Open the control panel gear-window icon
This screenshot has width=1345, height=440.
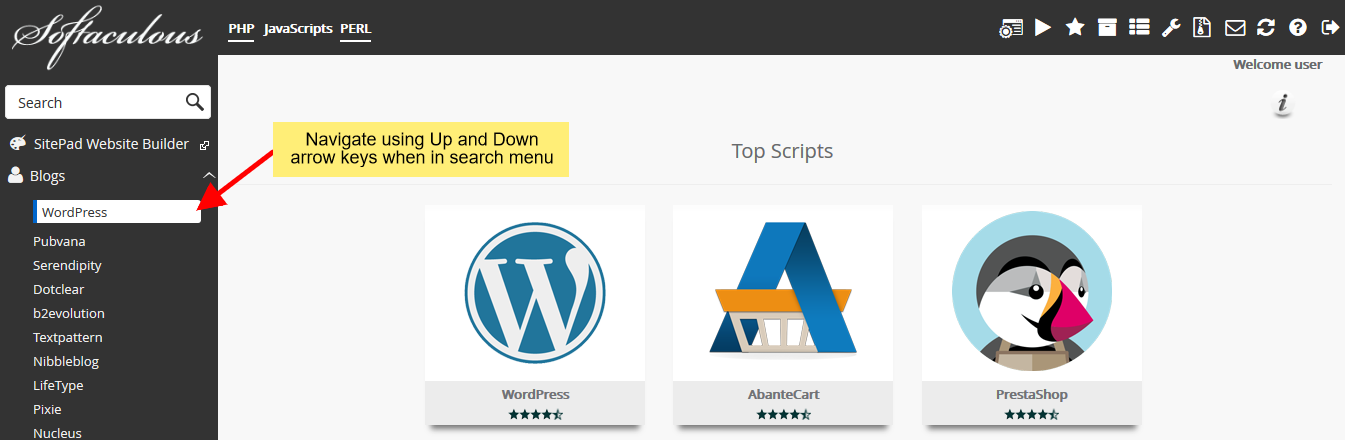(1011, 28)
